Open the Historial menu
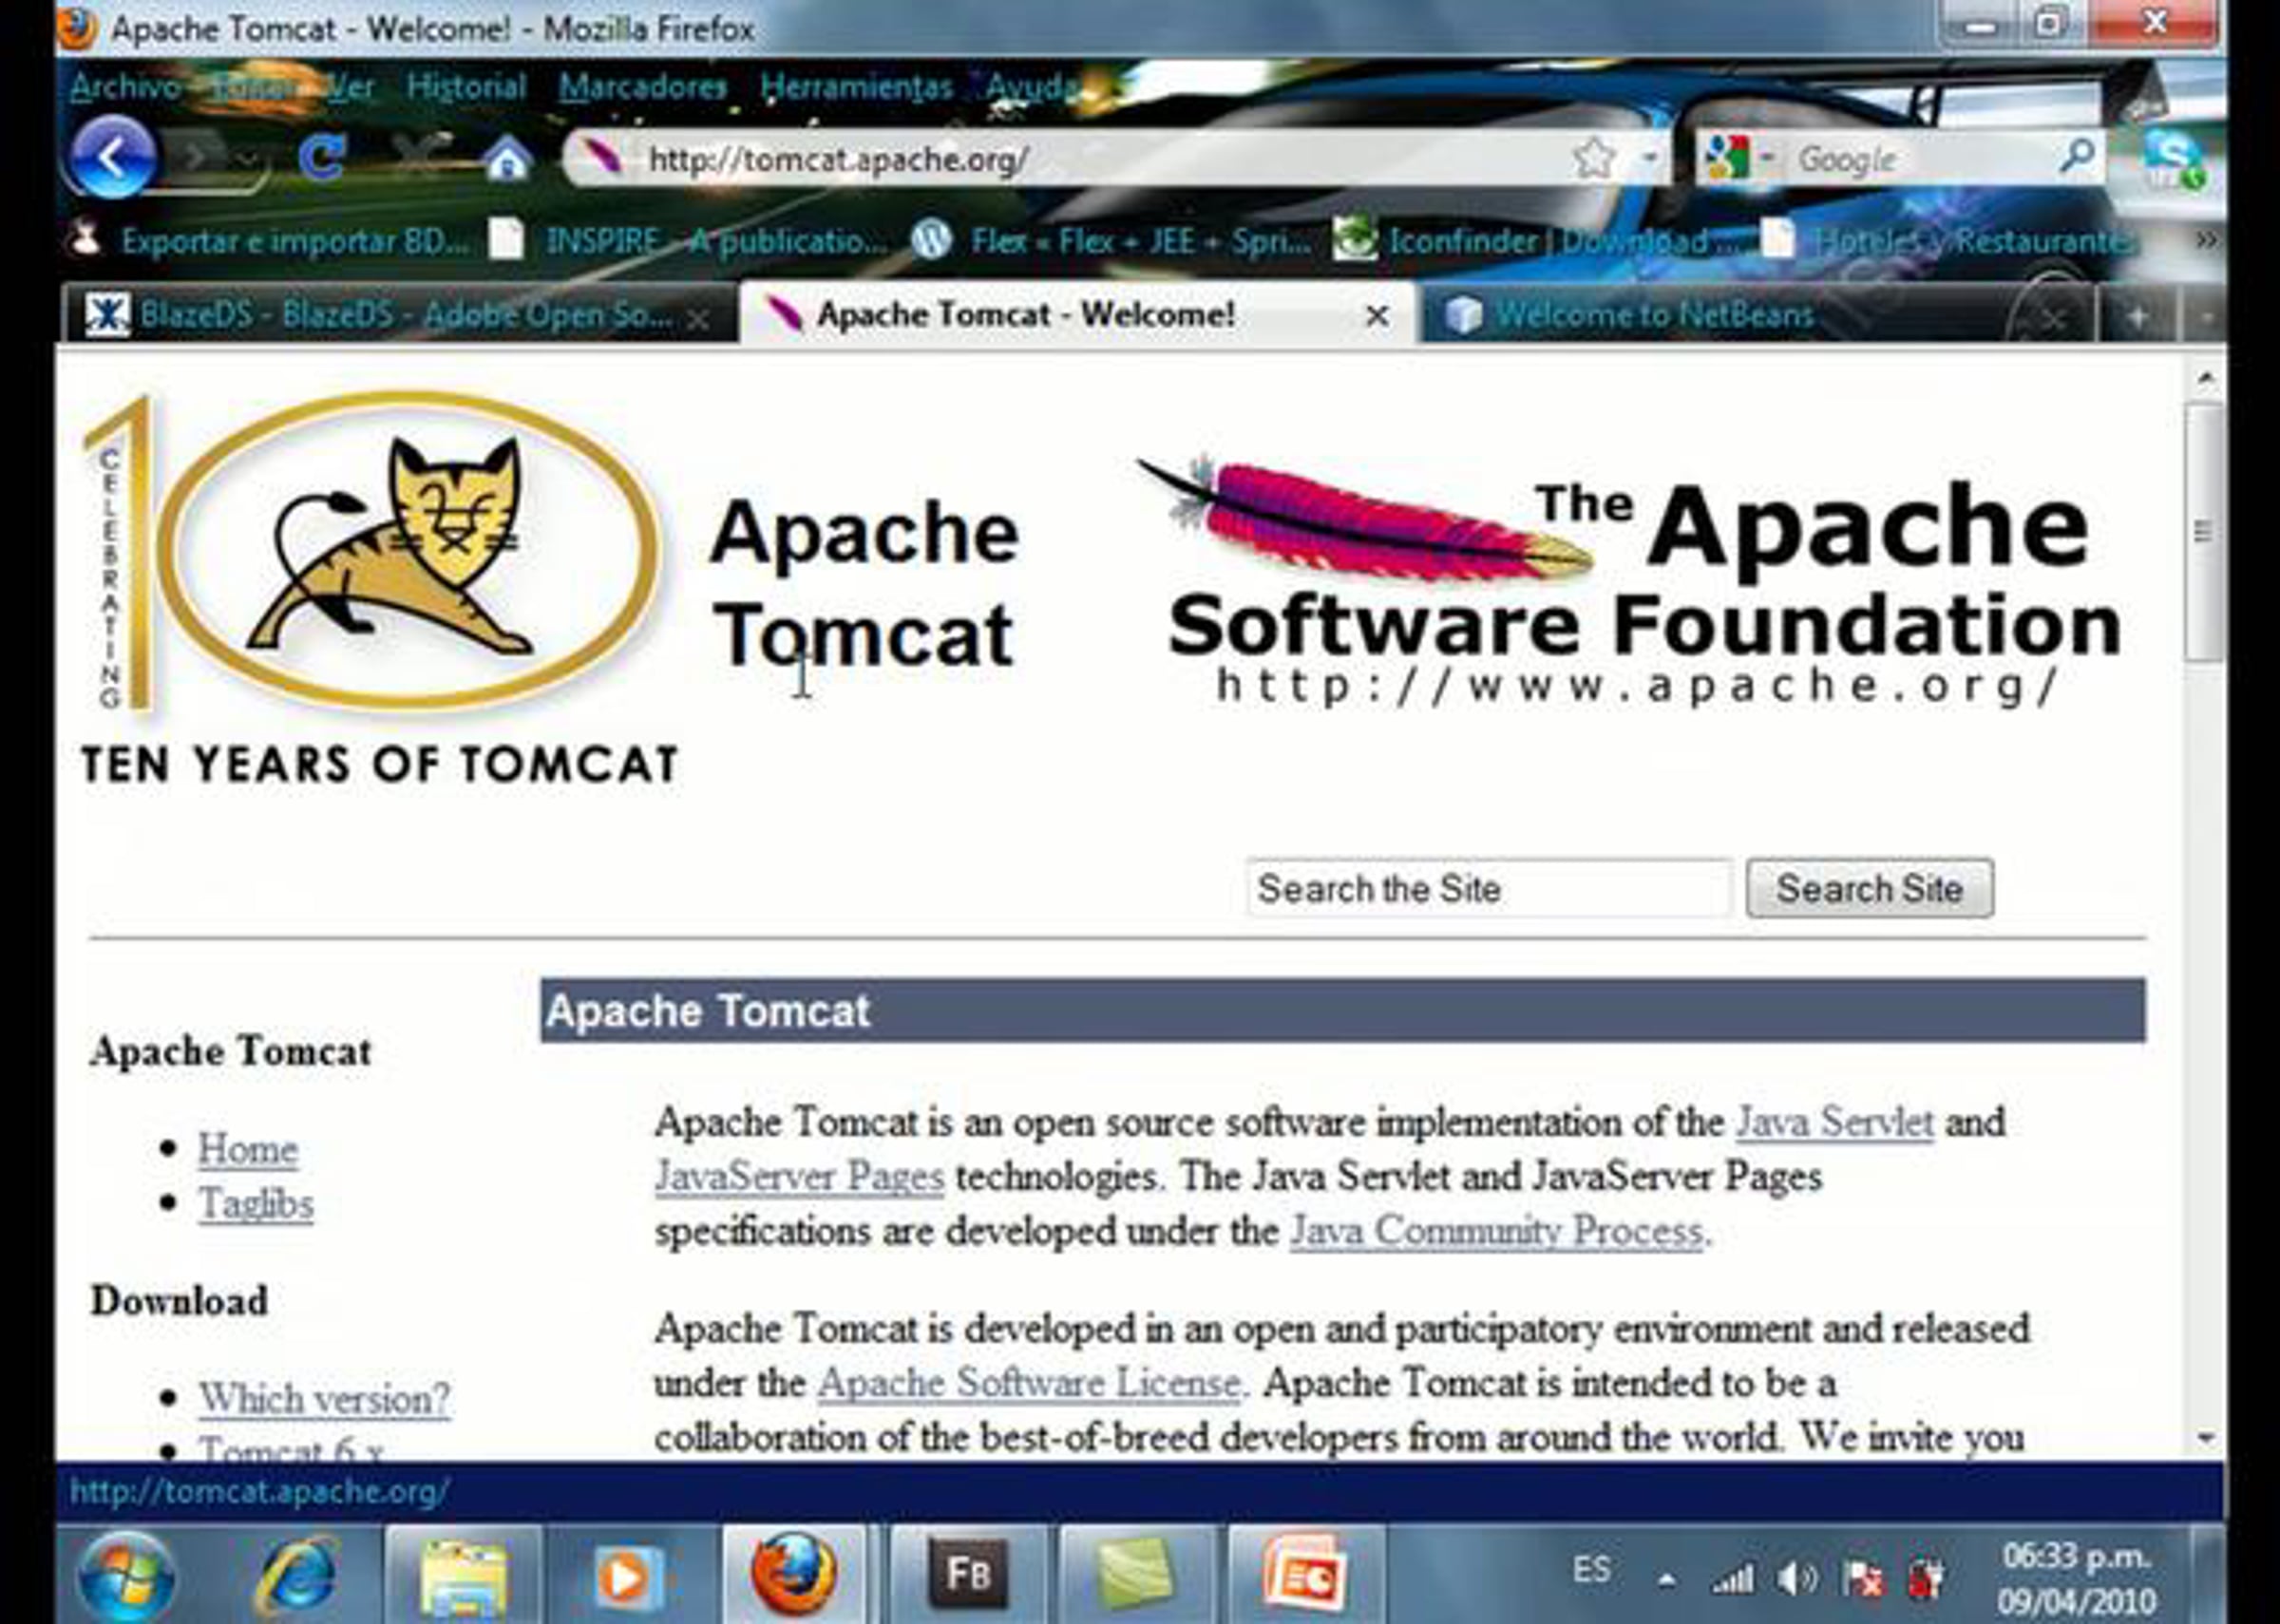Screen dimensions: 2280x1624 tap(466, 87)
